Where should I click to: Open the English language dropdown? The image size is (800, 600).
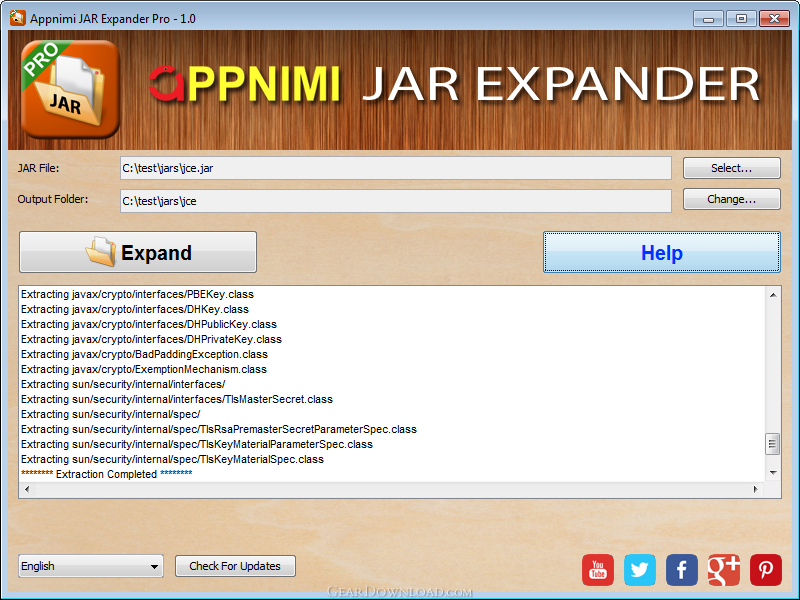[91, 566]
